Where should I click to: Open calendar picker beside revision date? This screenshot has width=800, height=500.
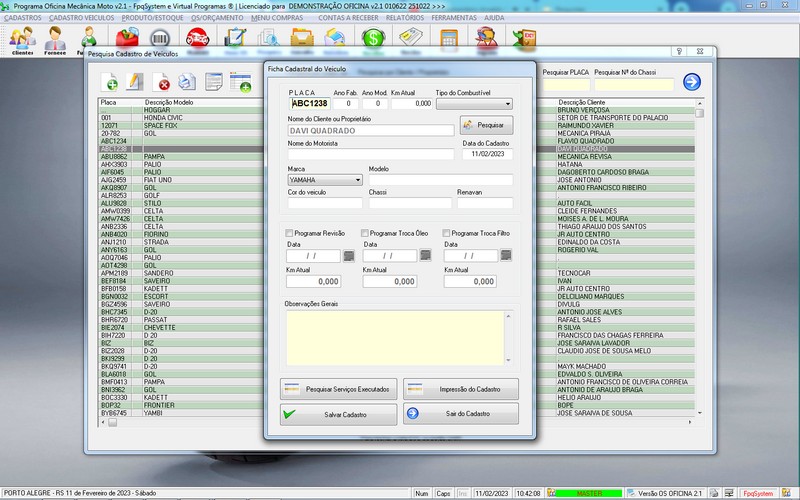[348, 256]
